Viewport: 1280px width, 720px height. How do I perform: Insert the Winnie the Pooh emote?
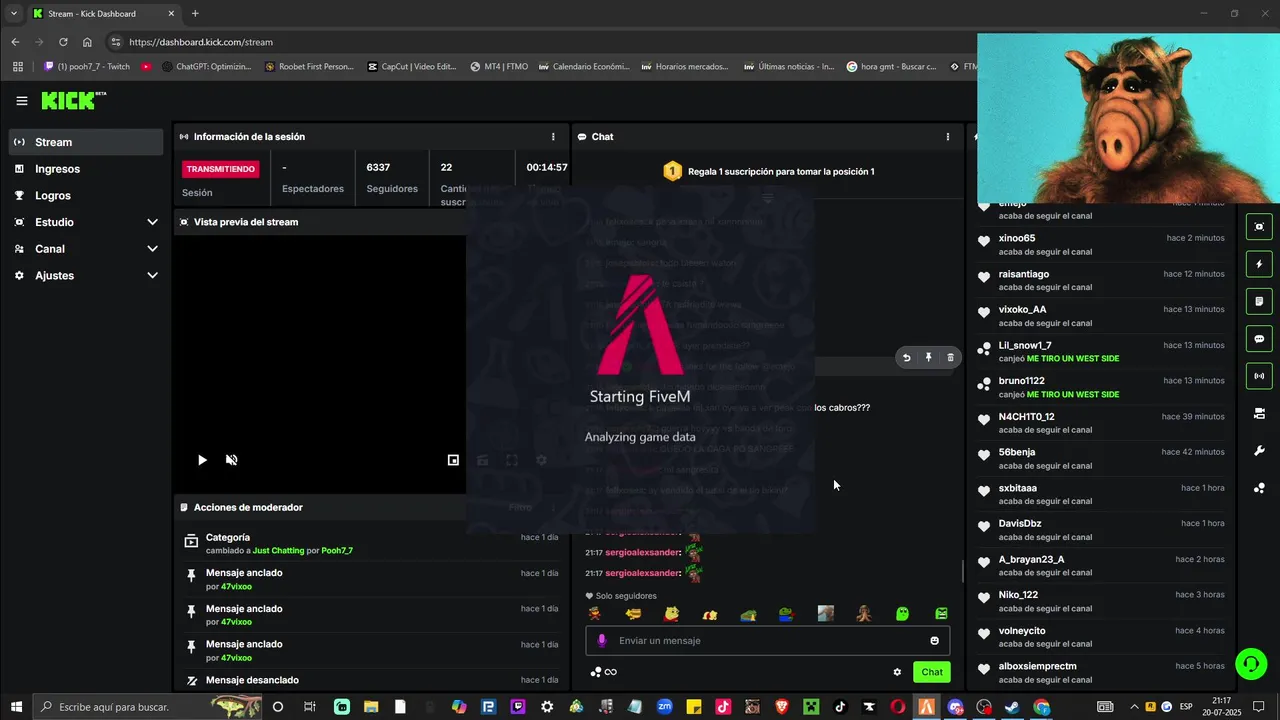(672, 614)
